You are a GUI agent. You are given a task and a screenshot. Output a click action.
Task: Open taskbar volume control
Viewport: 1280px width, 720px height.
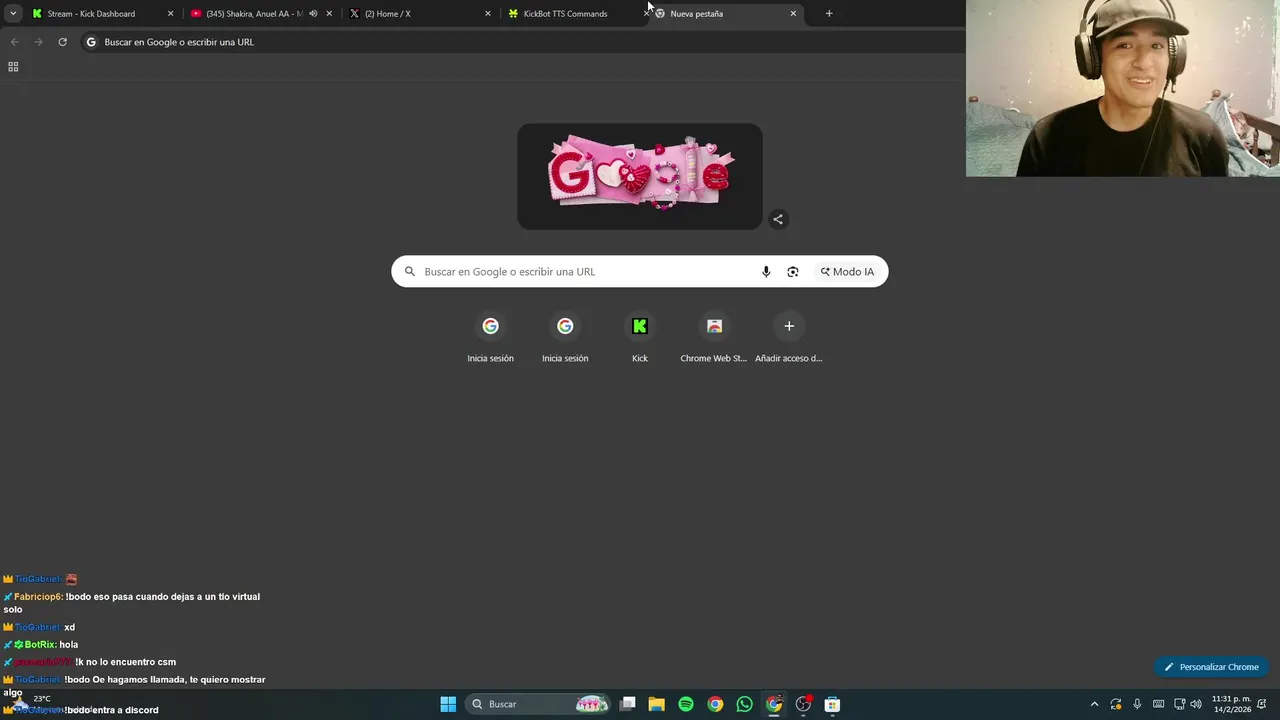[1196, 704]
